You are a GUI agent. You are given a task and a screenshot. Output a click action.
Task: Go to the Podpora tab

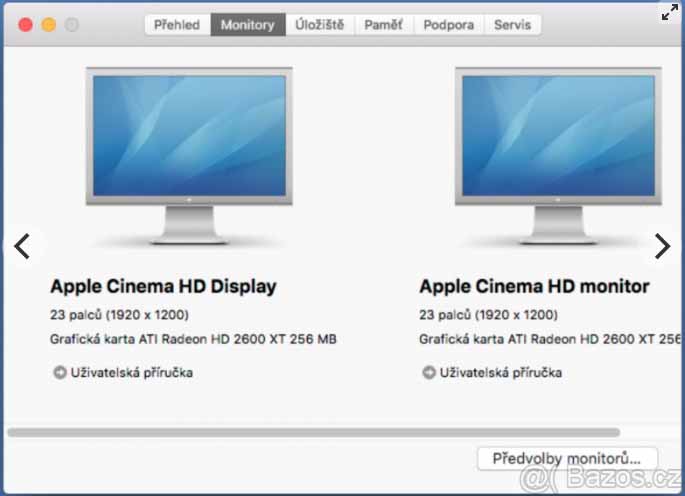tap(449, 25)
